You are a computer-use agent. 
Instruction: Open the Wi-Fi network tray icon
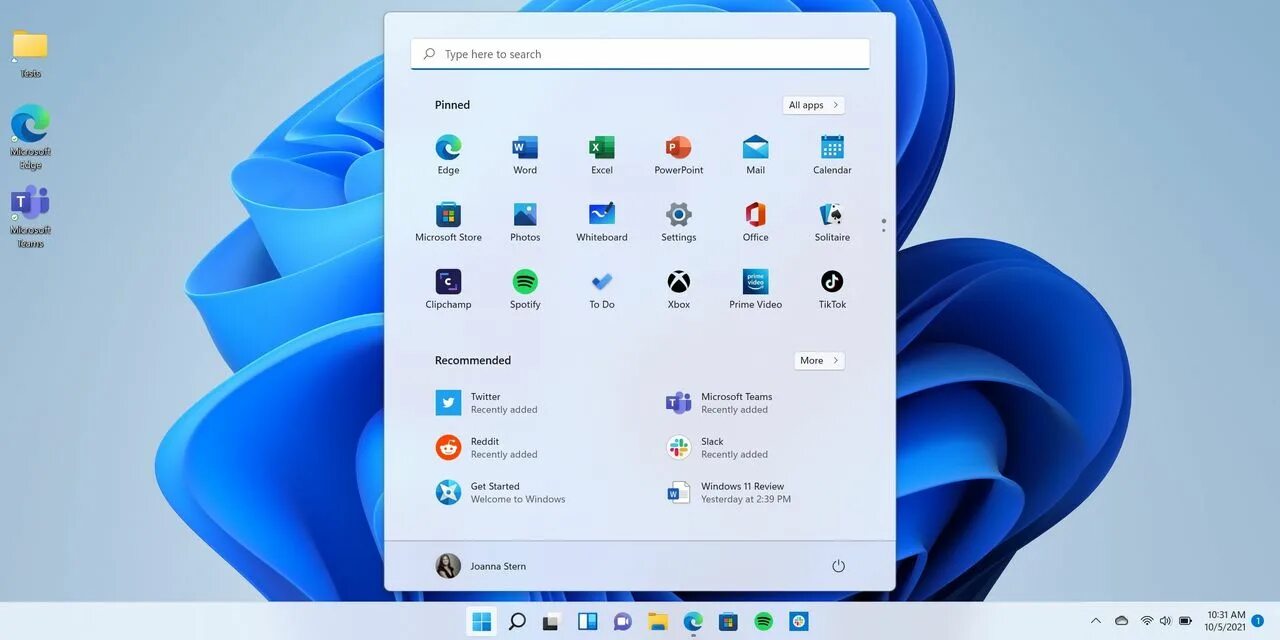click(1146, 621)
